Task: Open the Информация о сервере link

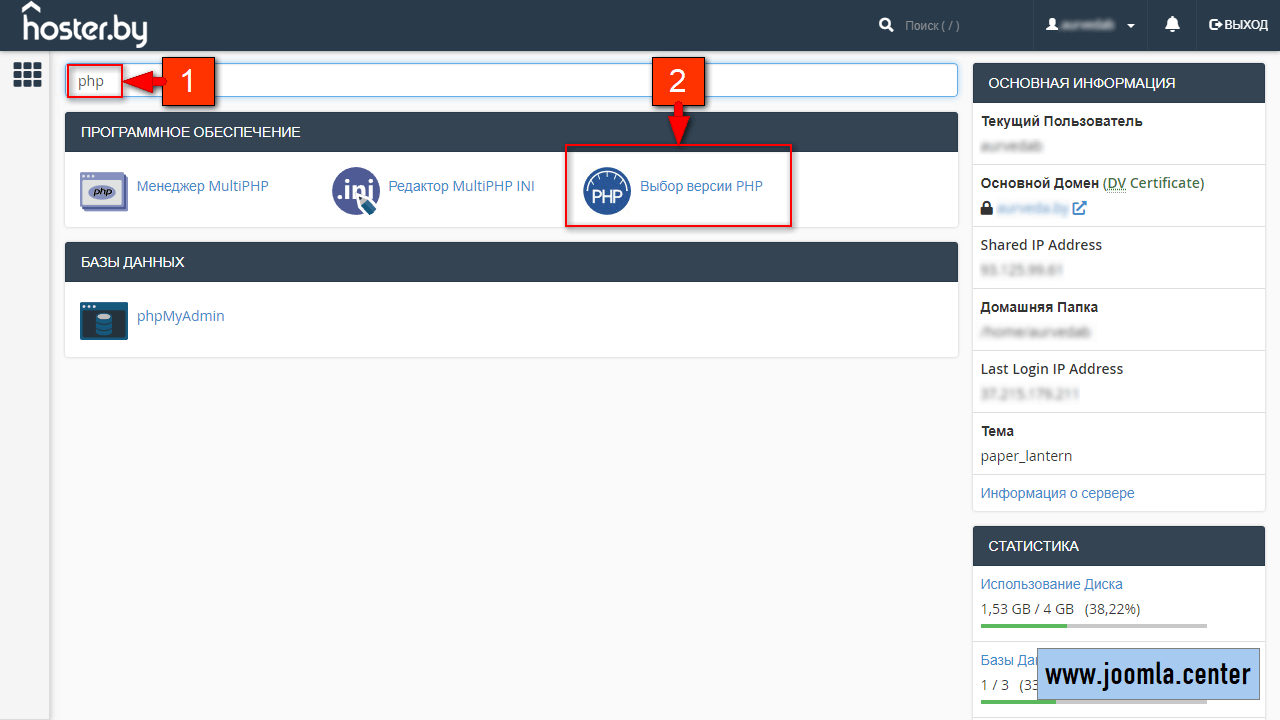Action: [x=1057, y=493]
